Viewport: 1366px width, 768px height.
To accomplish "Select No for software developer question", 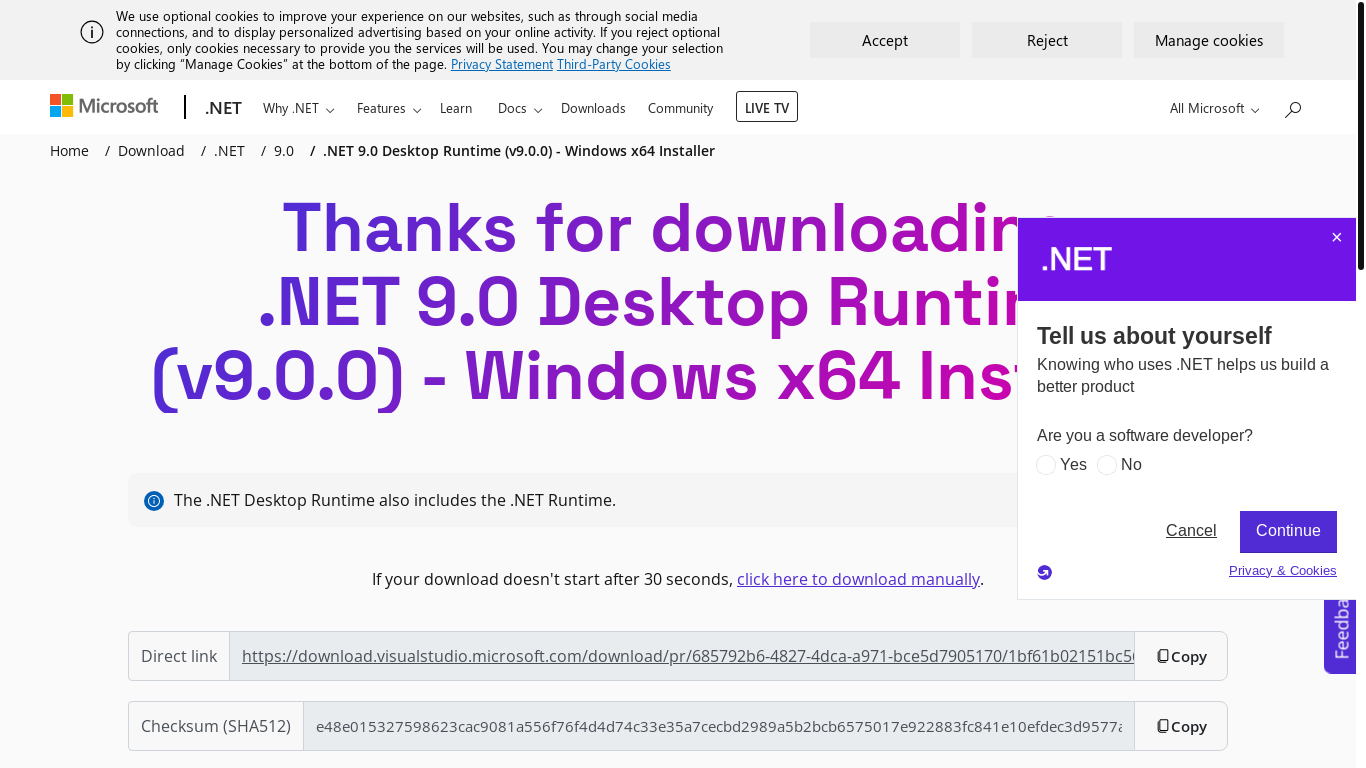I will point(1107,465).
